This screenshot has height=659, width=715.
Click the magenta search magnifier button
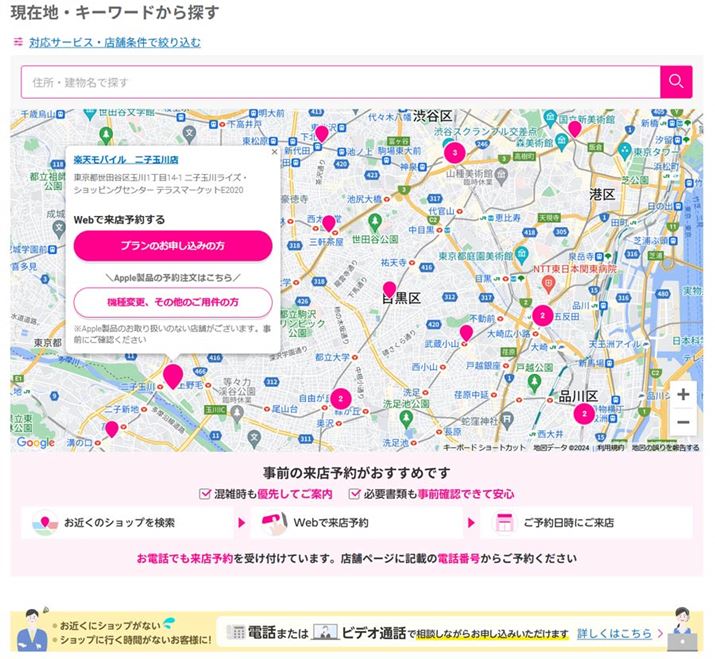point(676,82)
